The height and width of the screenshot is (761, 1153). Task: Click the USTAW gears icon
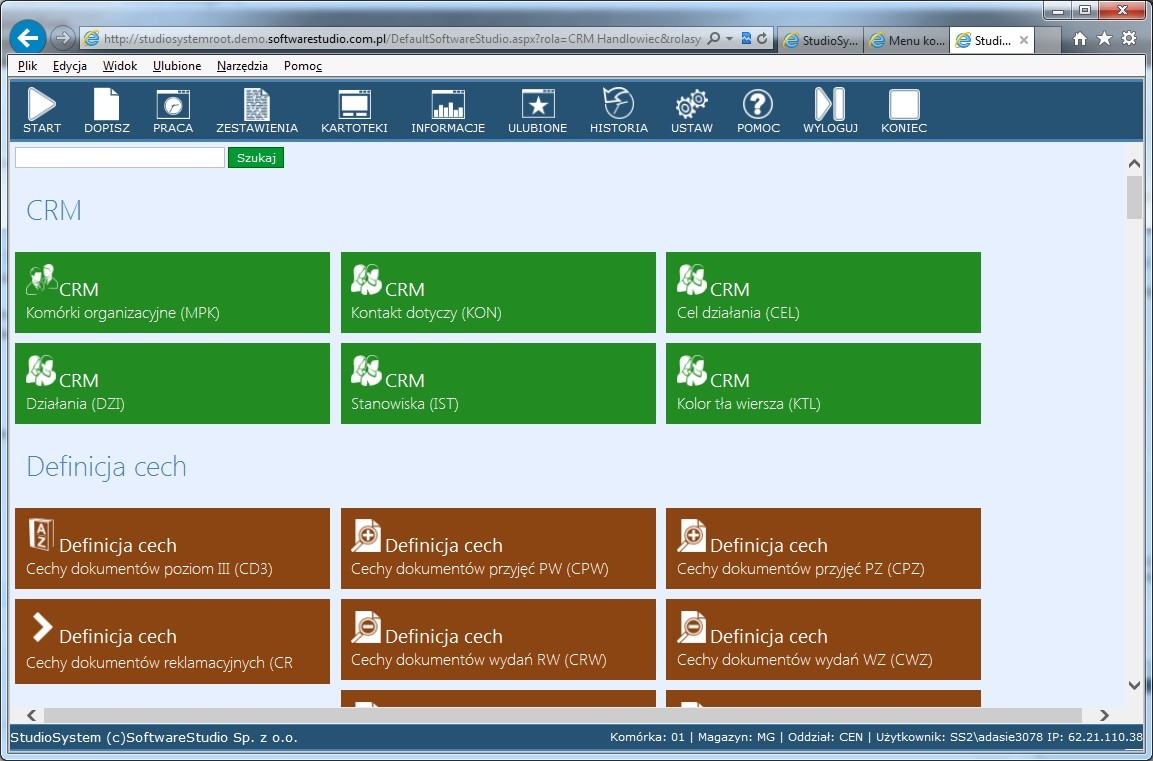[692, 110]
